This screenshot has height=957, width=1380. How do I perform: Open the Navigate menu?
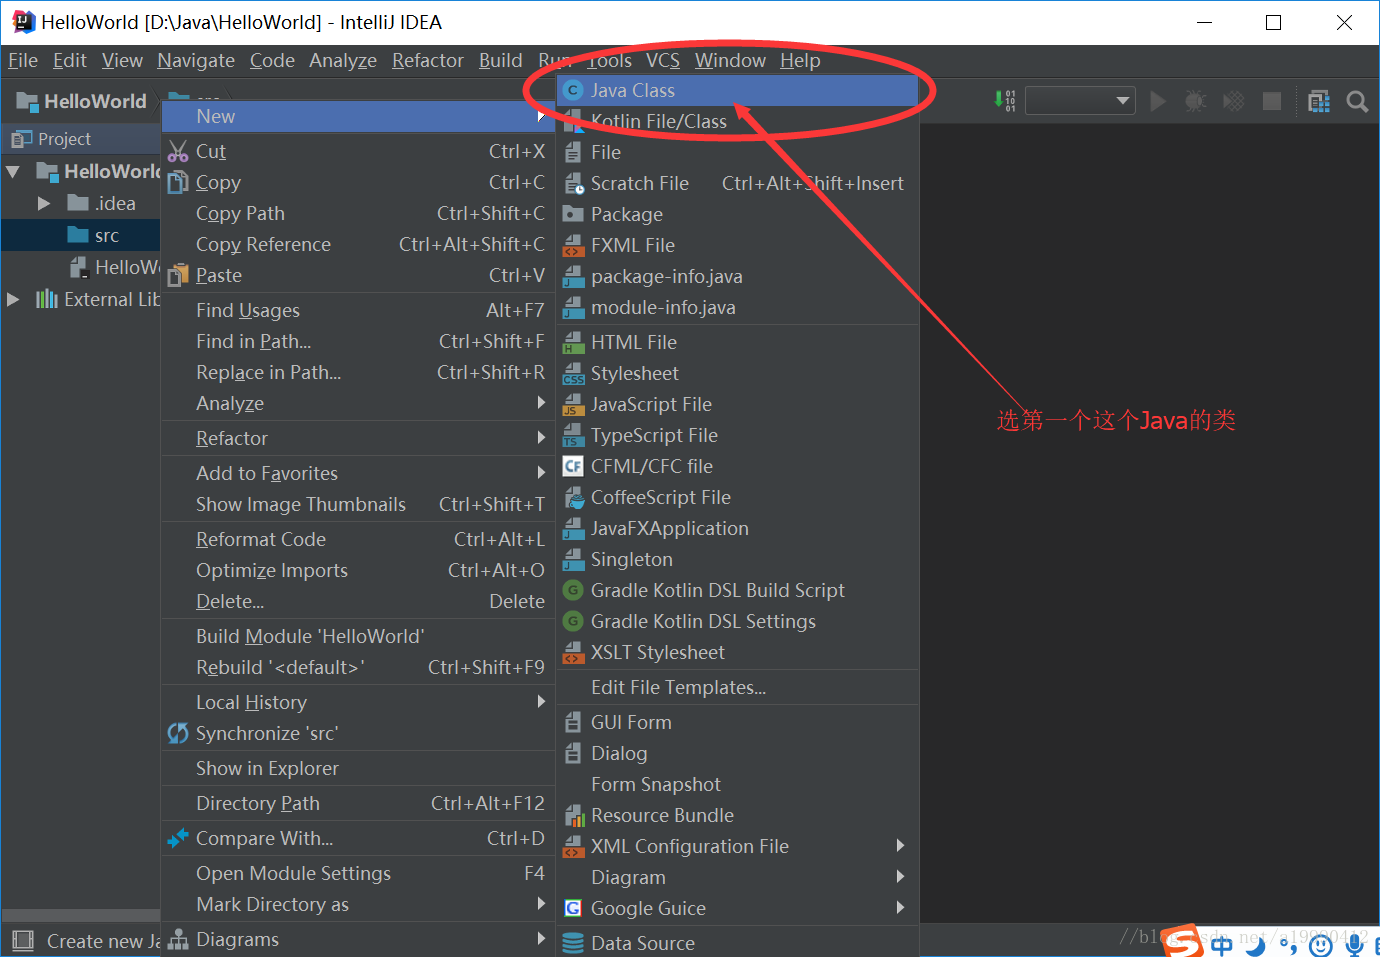coord(196,61)
